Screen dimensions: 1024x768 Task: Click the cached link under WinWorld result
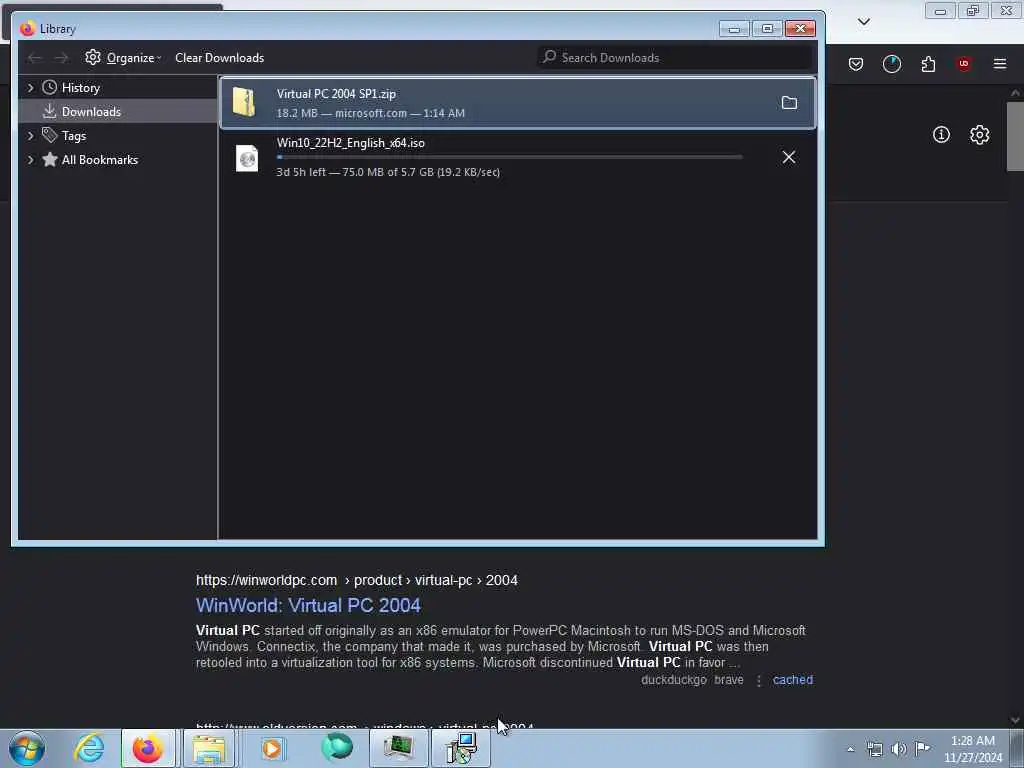pyautogui.click(x=793, y=680)
